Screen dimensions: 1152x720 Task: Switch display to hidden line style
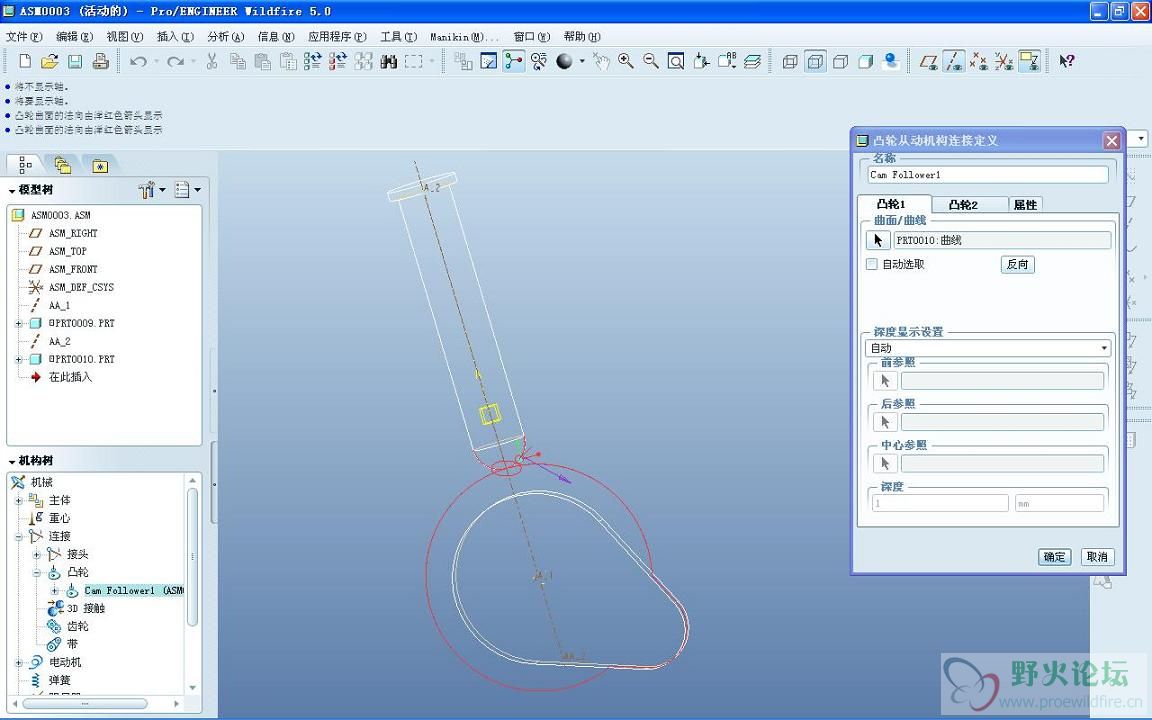pyautogui.click(x=816, y=62)
